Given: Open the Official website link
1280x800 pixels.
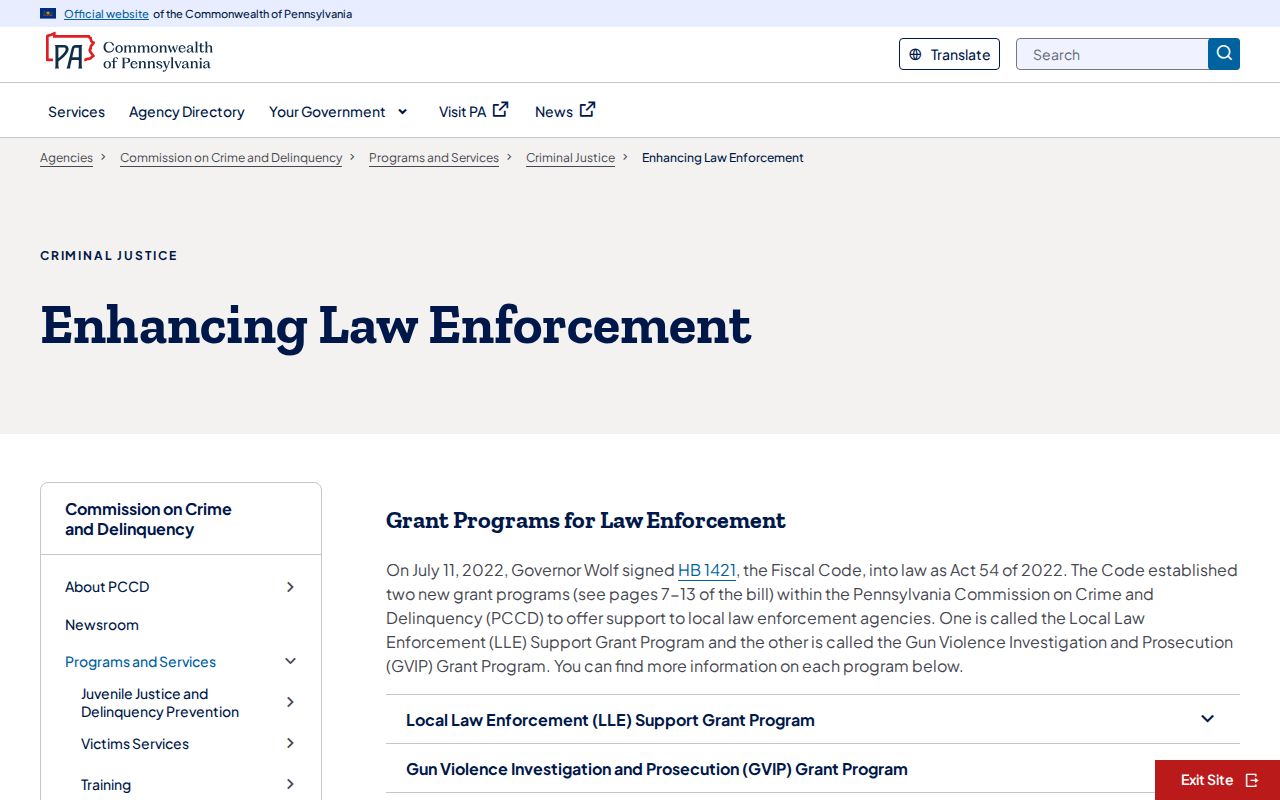Looking at the screenshot, I should [106, 14].
